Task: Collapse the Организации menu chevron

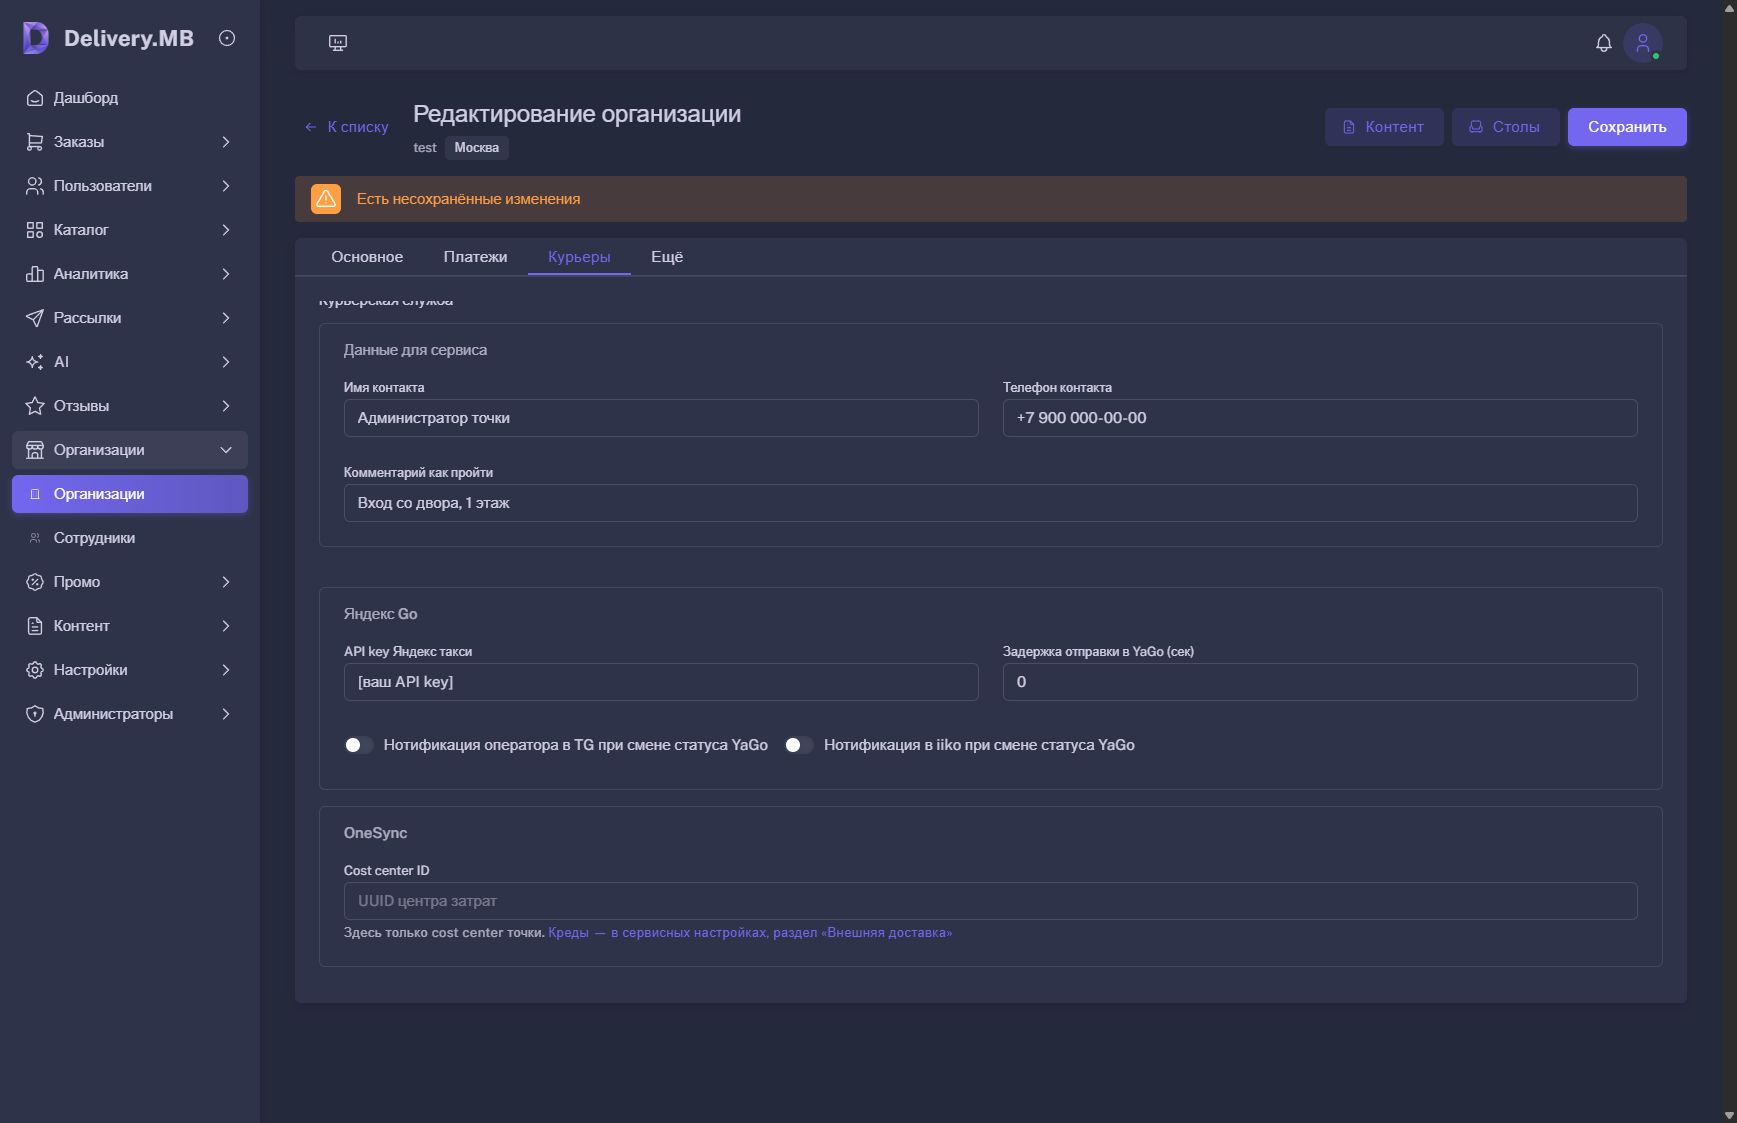Action: click(x=226, y=450)
